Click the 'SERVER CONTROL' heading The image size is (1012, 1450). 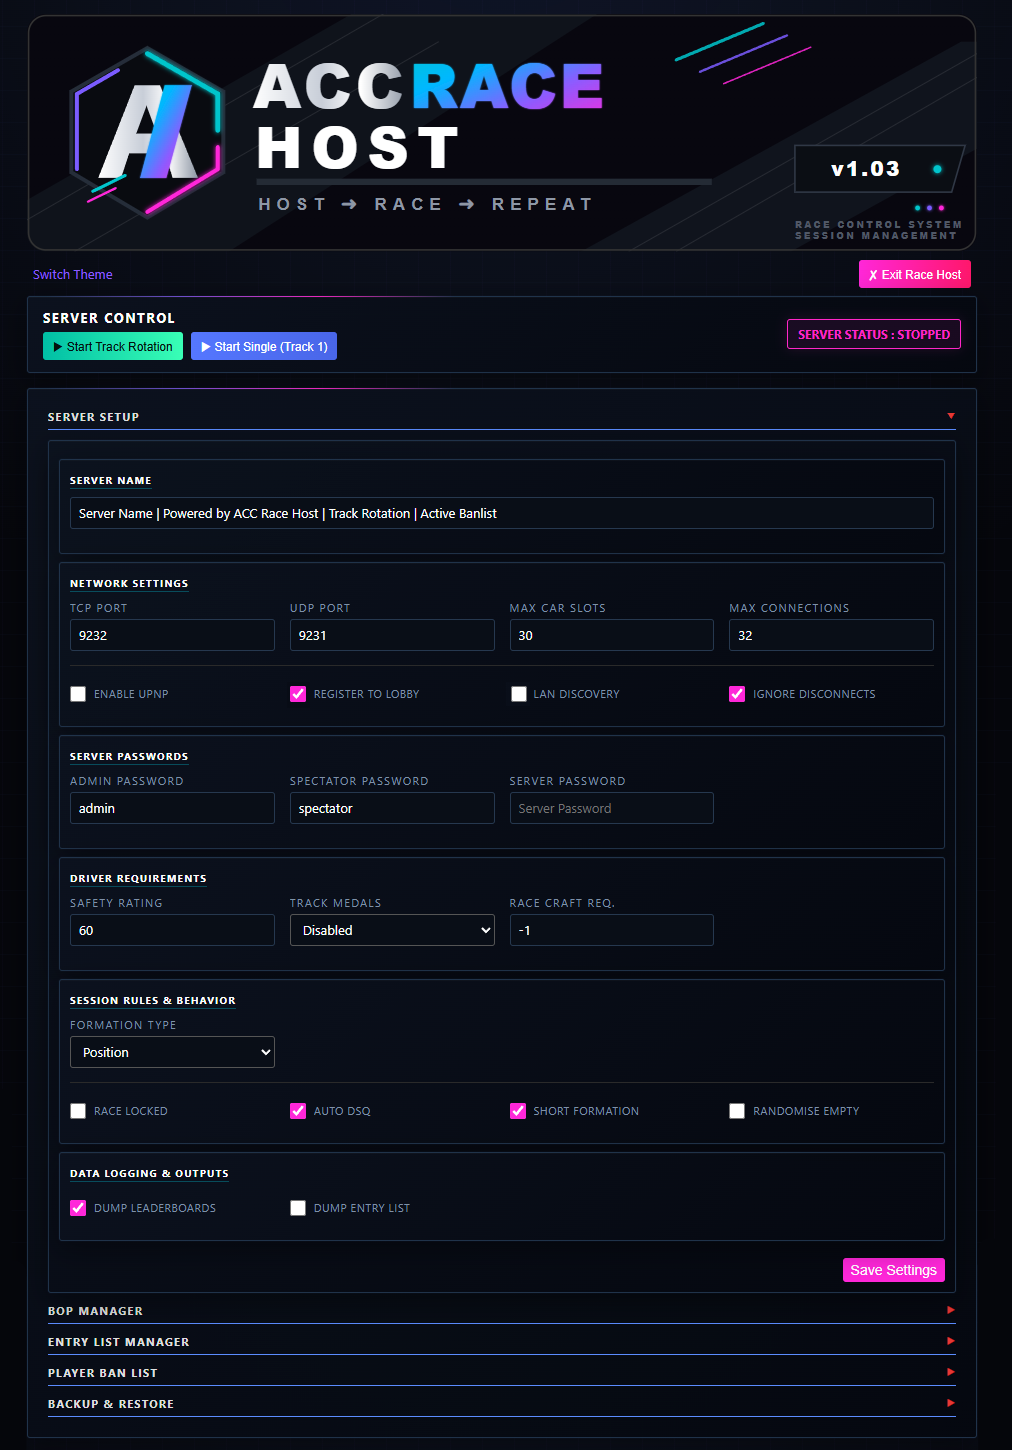click(x=109, y=318)
